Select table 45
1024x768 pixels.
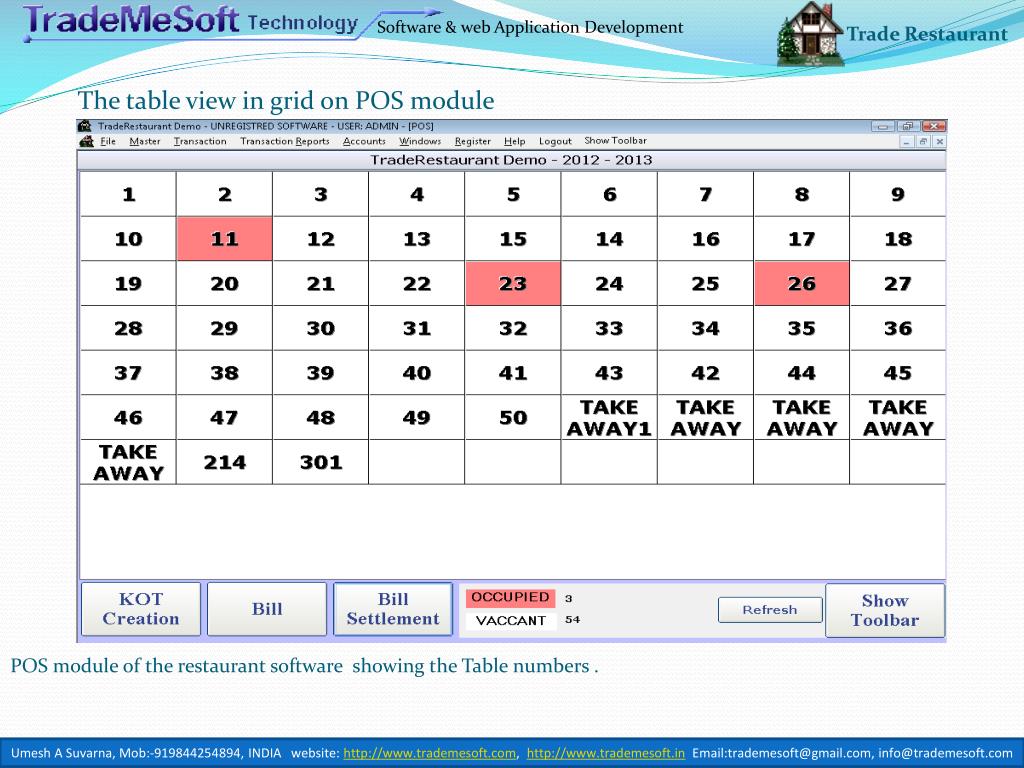897,373
